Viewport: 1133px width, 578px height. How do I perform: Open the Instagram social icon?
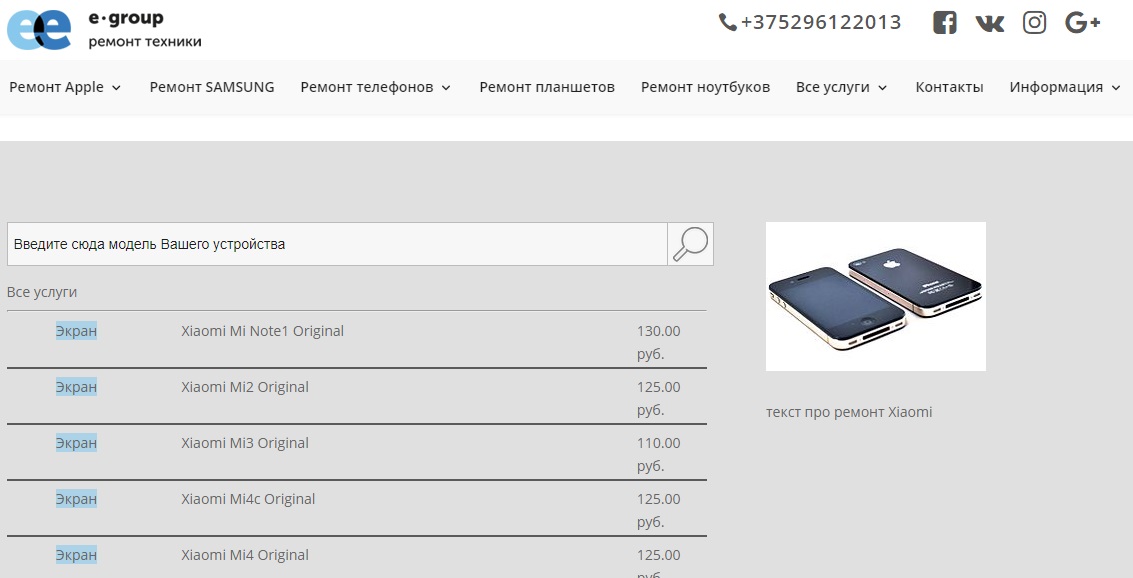[1034, 22]
